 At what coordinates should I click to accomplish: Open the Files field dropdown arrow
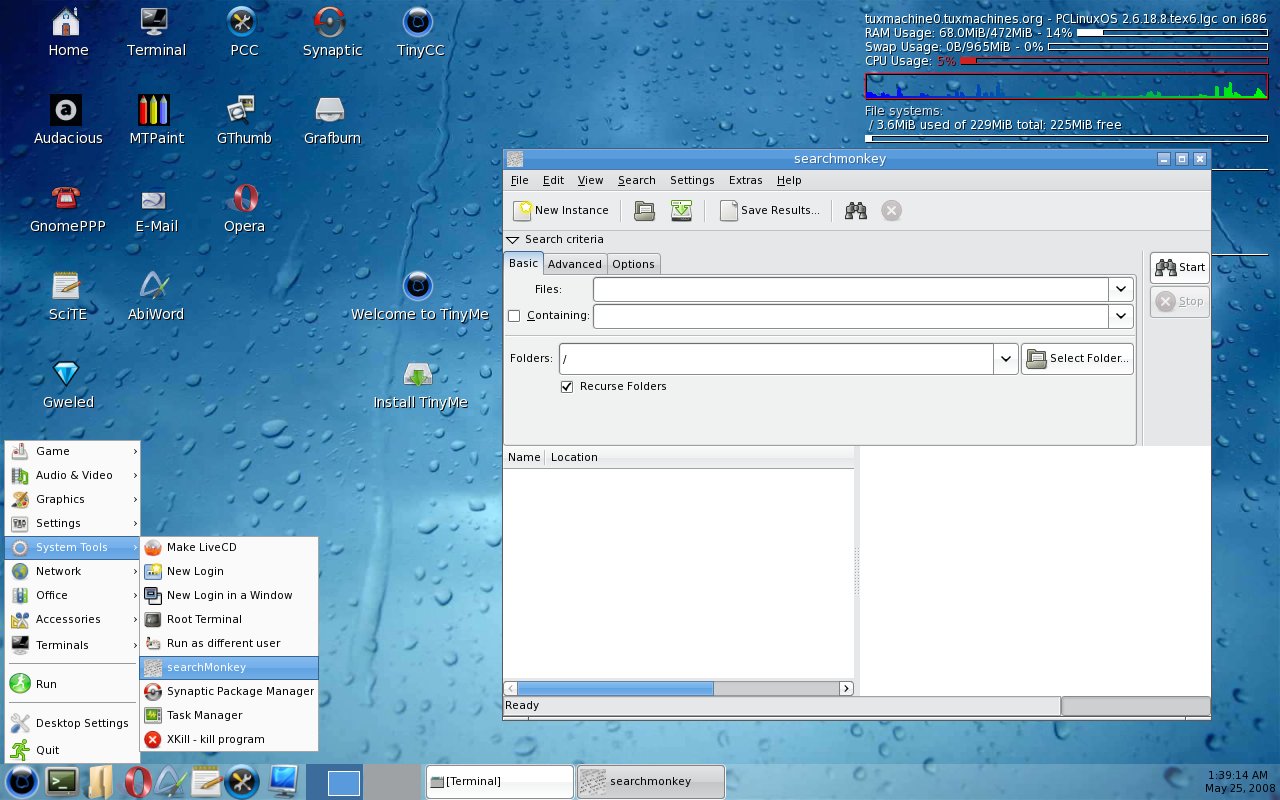pos(1121,289)
